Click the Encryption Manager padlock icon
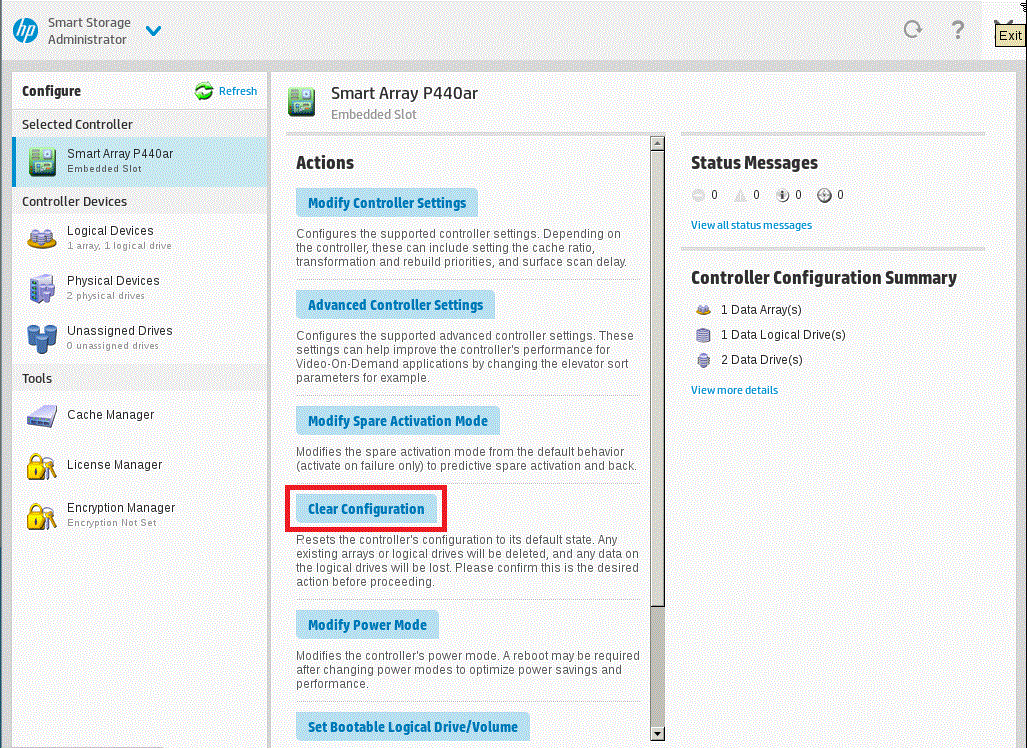 (41, 515)
